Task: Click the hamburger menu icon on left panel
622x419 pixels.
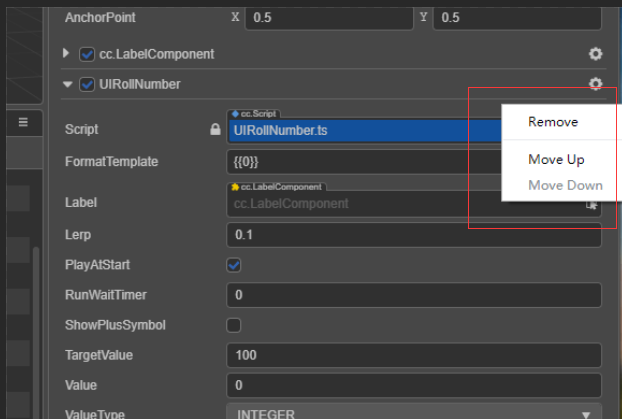Action: [x=22, y=121]
